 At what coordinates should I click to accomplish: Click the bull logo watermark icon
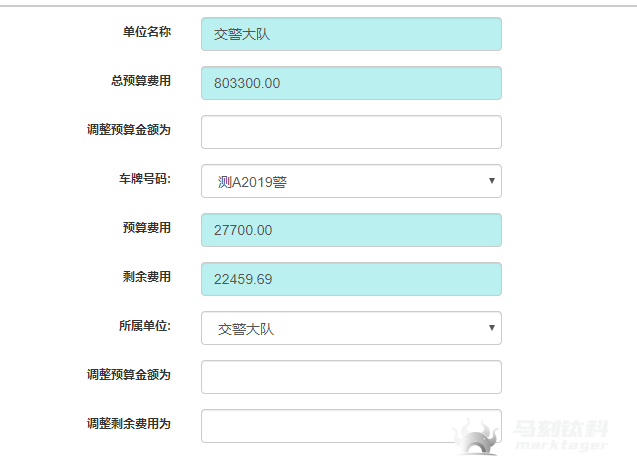(x=476, y=436)
